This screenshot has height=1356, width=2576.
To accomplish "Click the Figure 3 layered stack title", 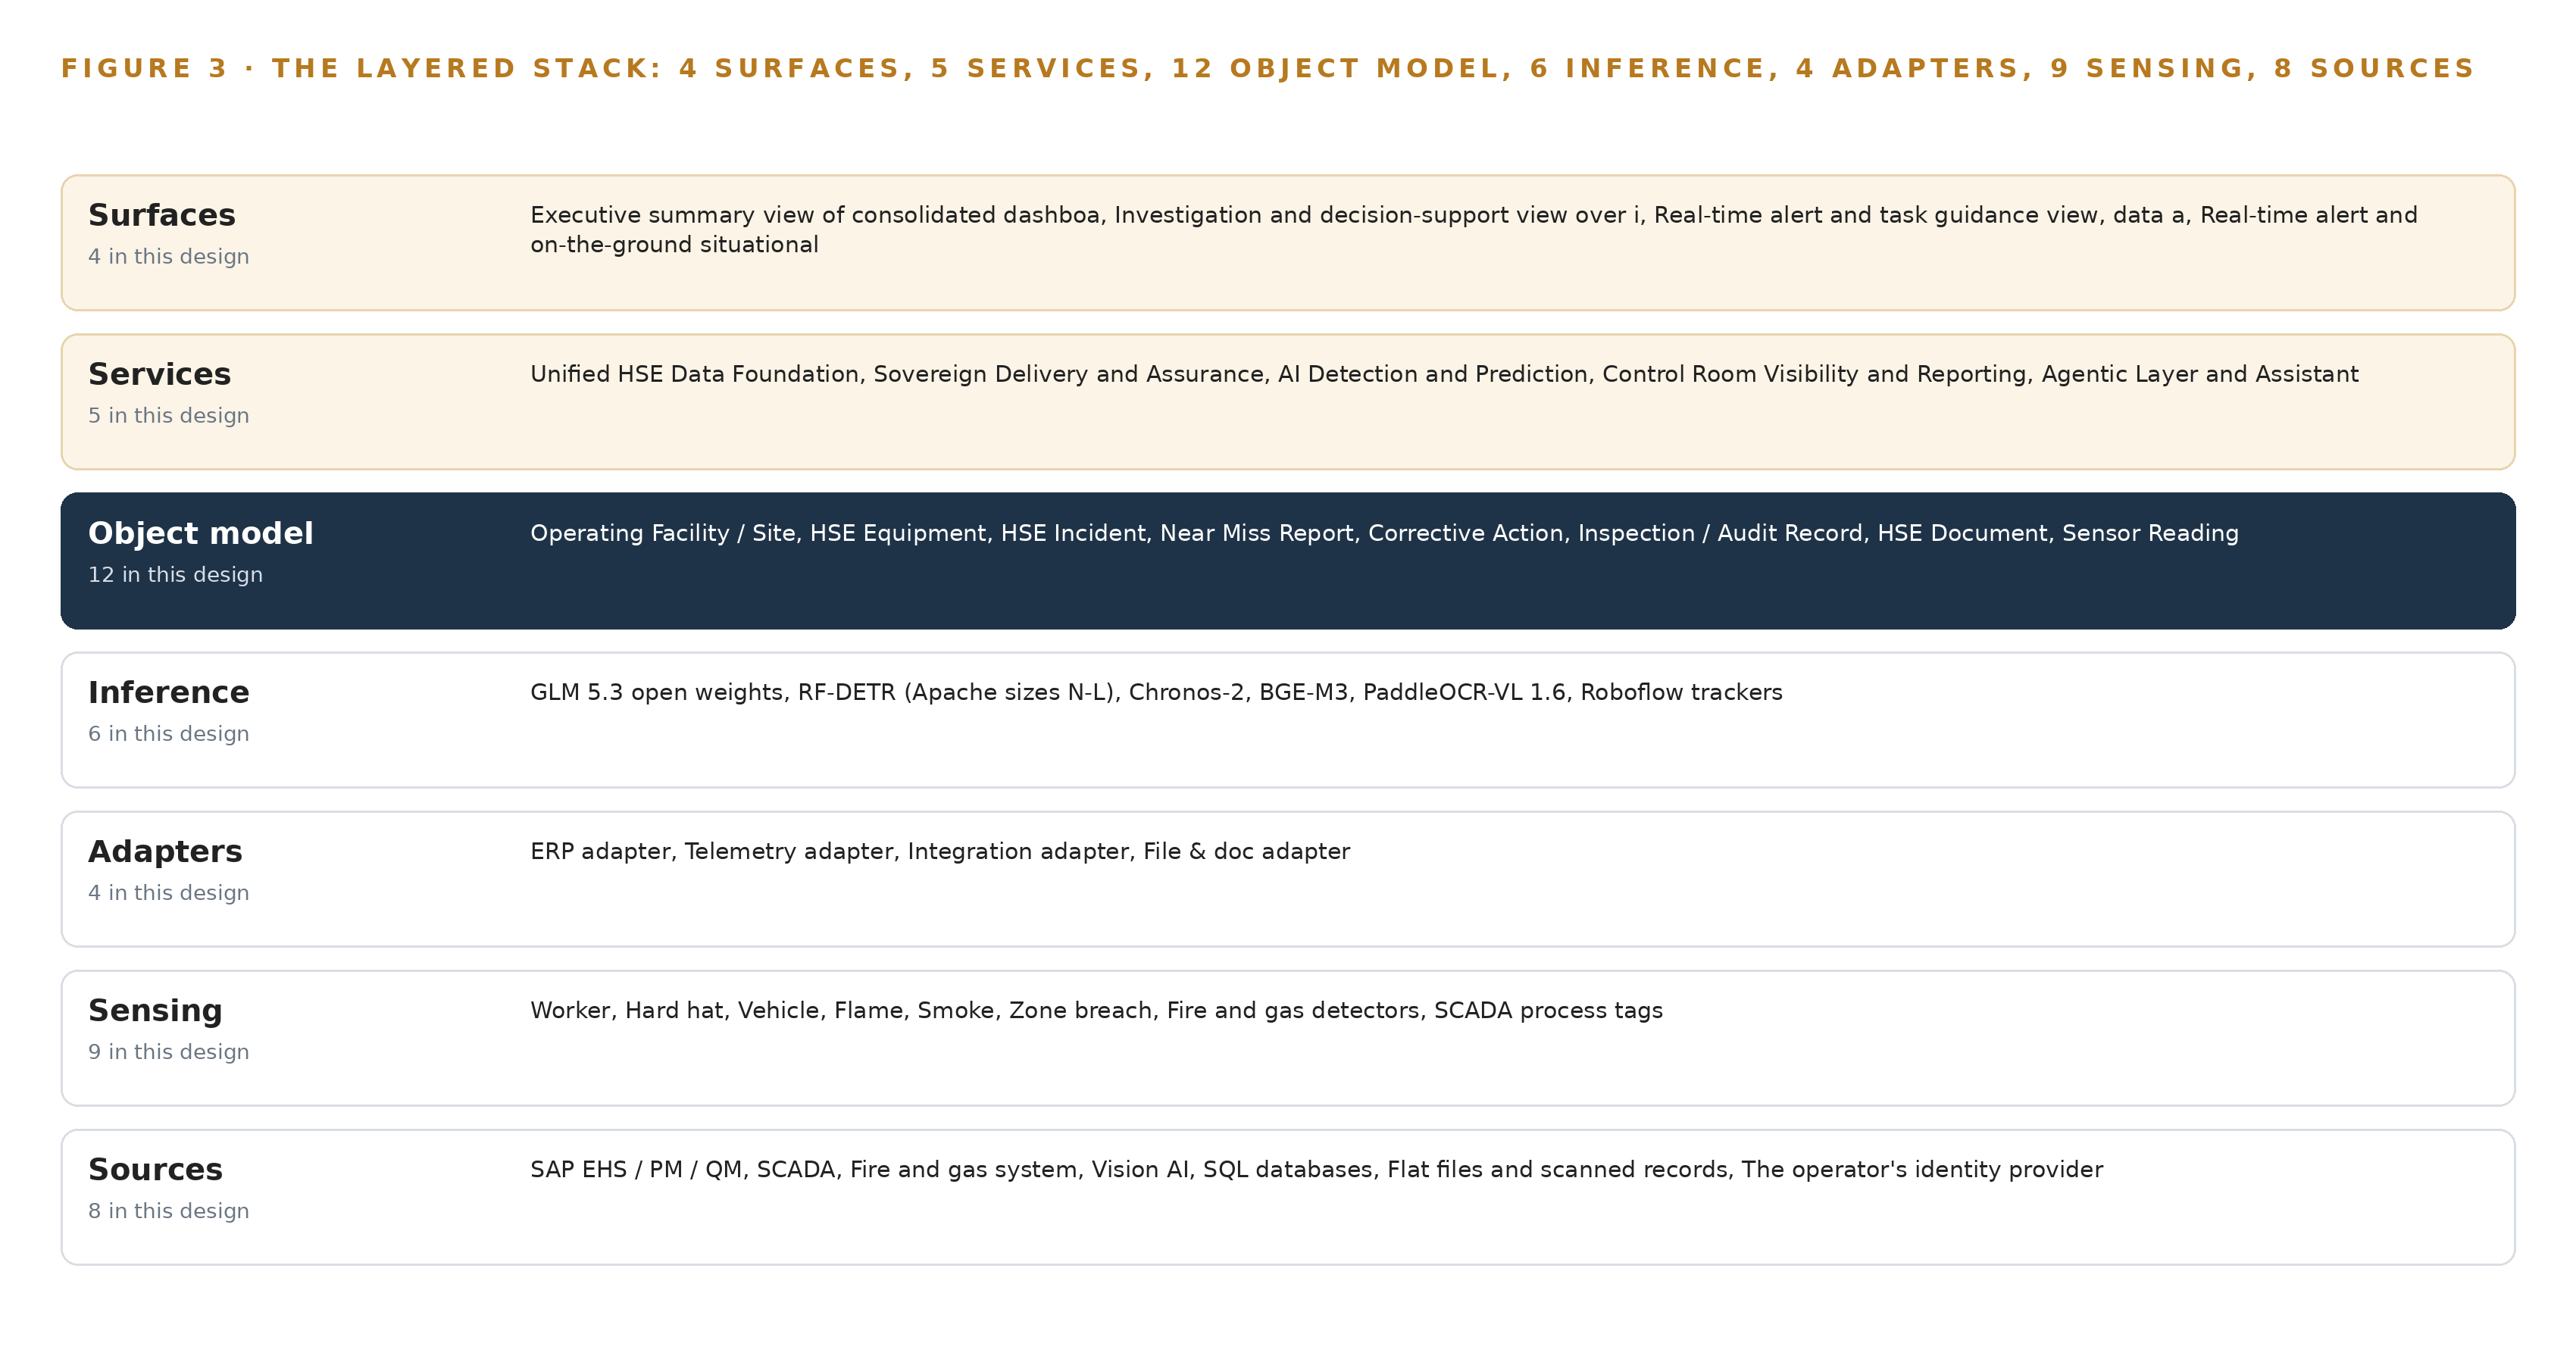I will 1267,68.
